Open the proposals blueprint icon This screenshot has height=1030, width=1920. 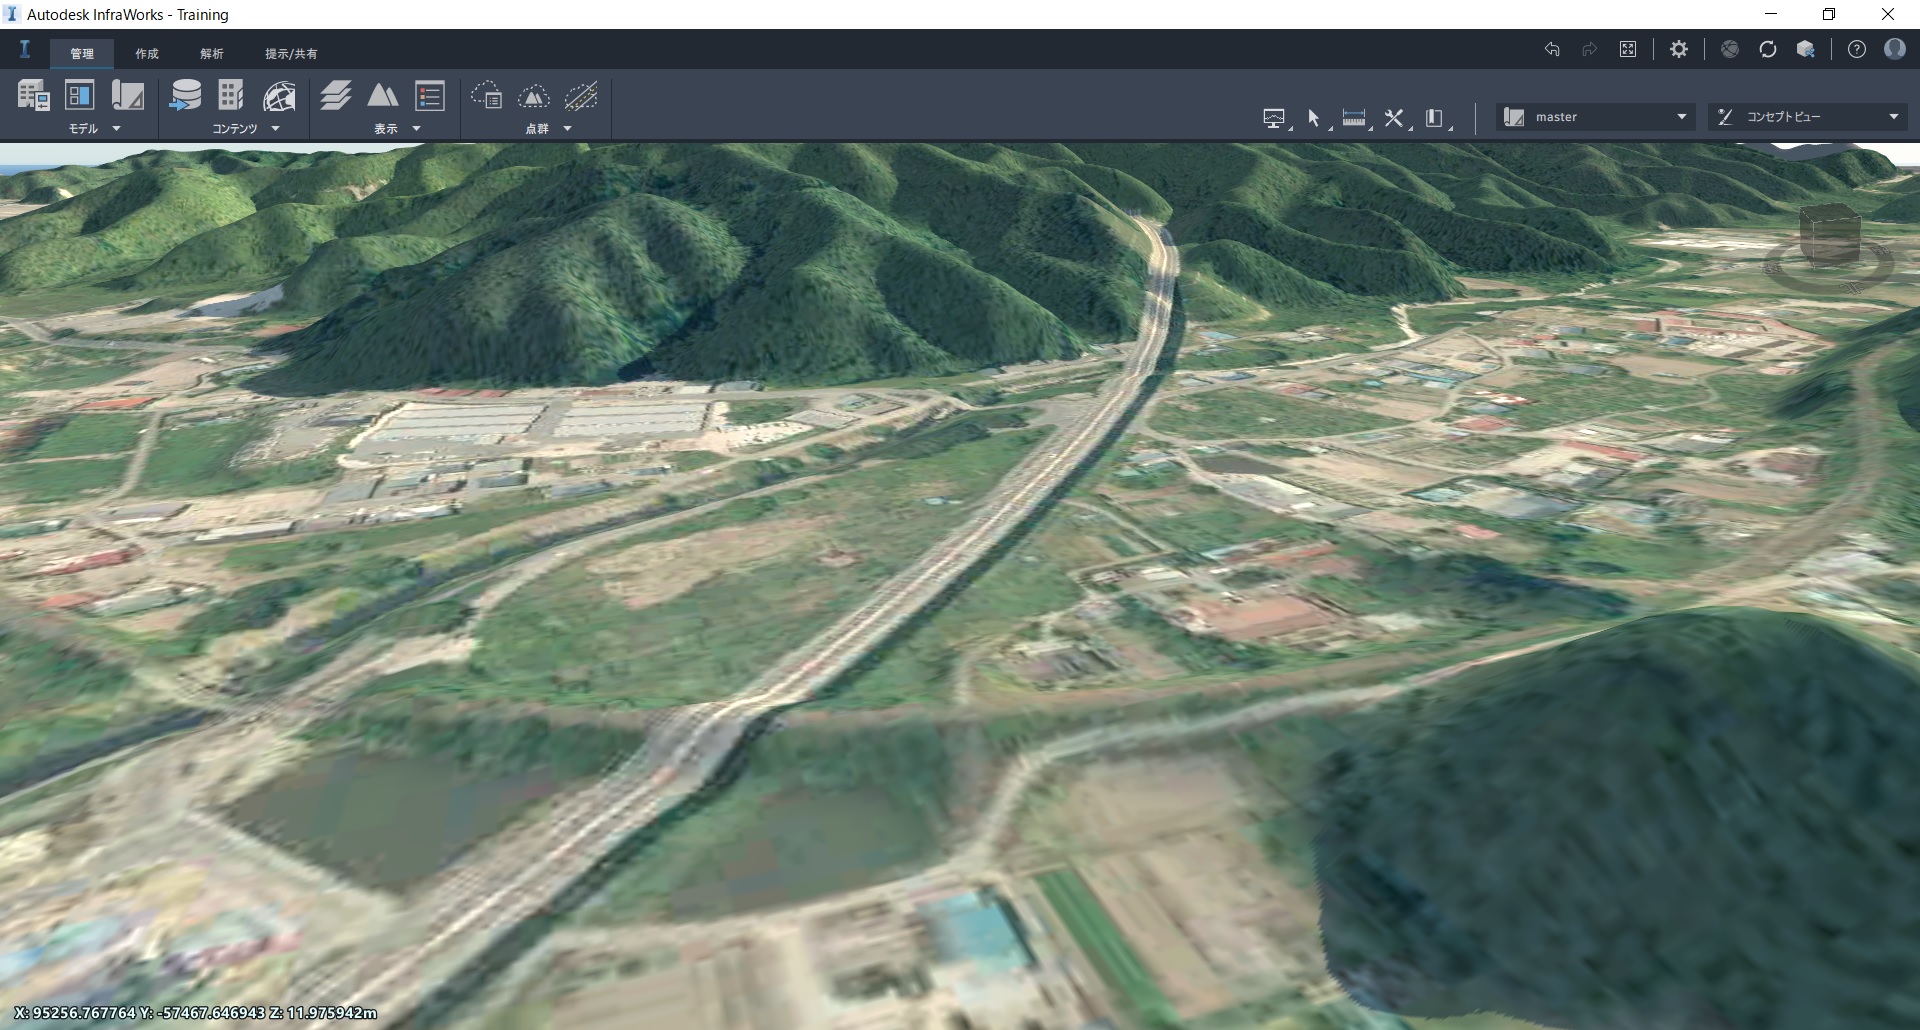(x=127, y=95)
